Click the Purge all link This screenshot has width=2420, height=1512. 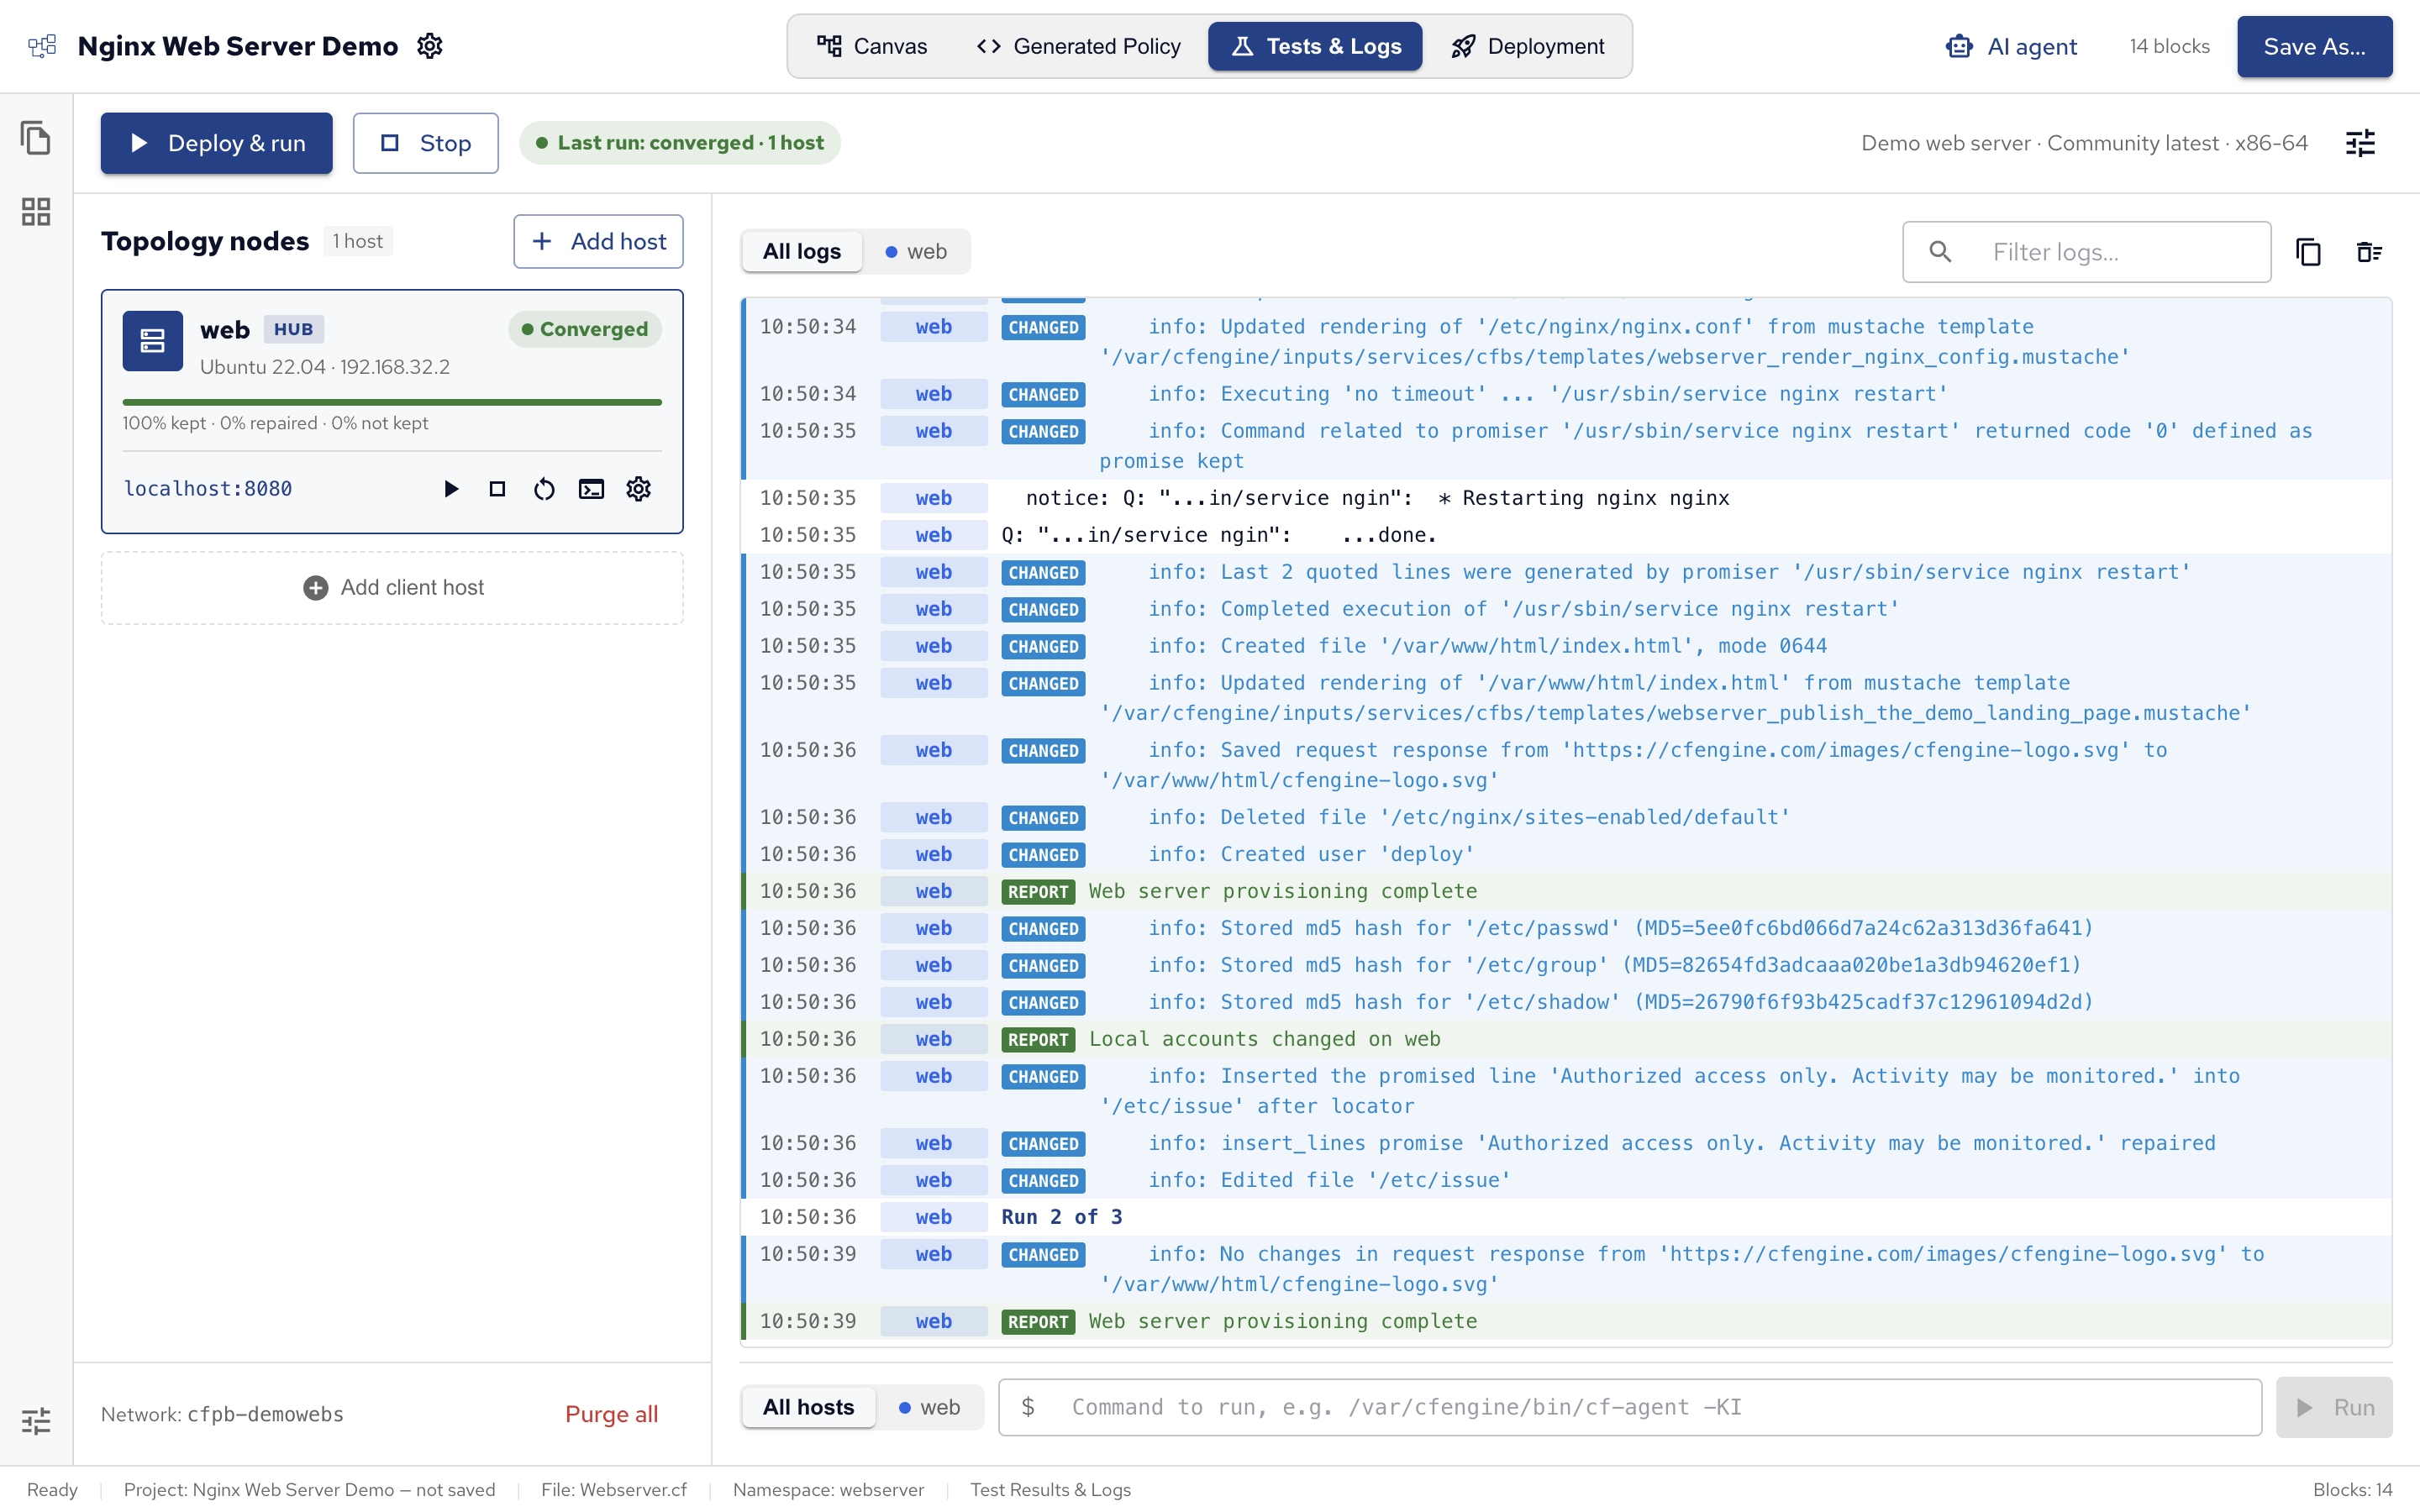(612, 1414)
